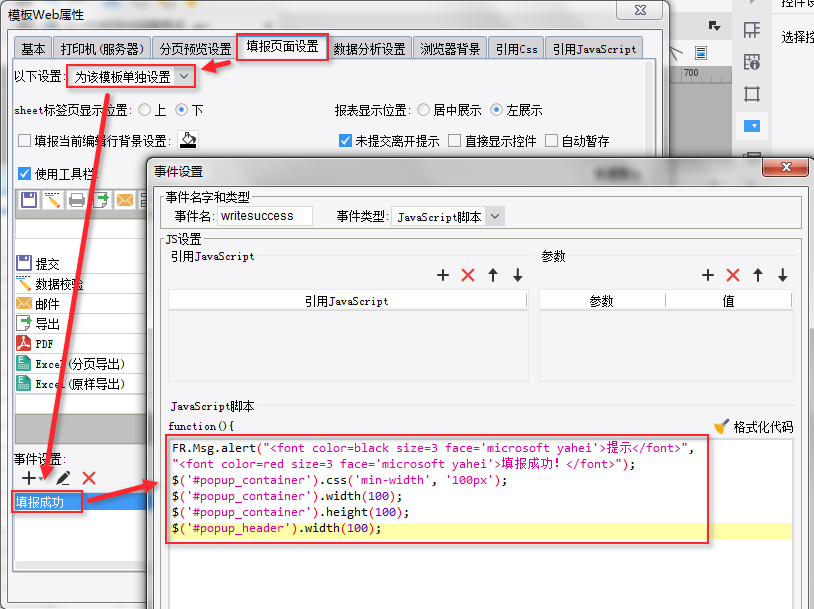Click the email envelope icon in toolbar preview
The height and width of the screenshot is (609, 814).
click(125, 200)
